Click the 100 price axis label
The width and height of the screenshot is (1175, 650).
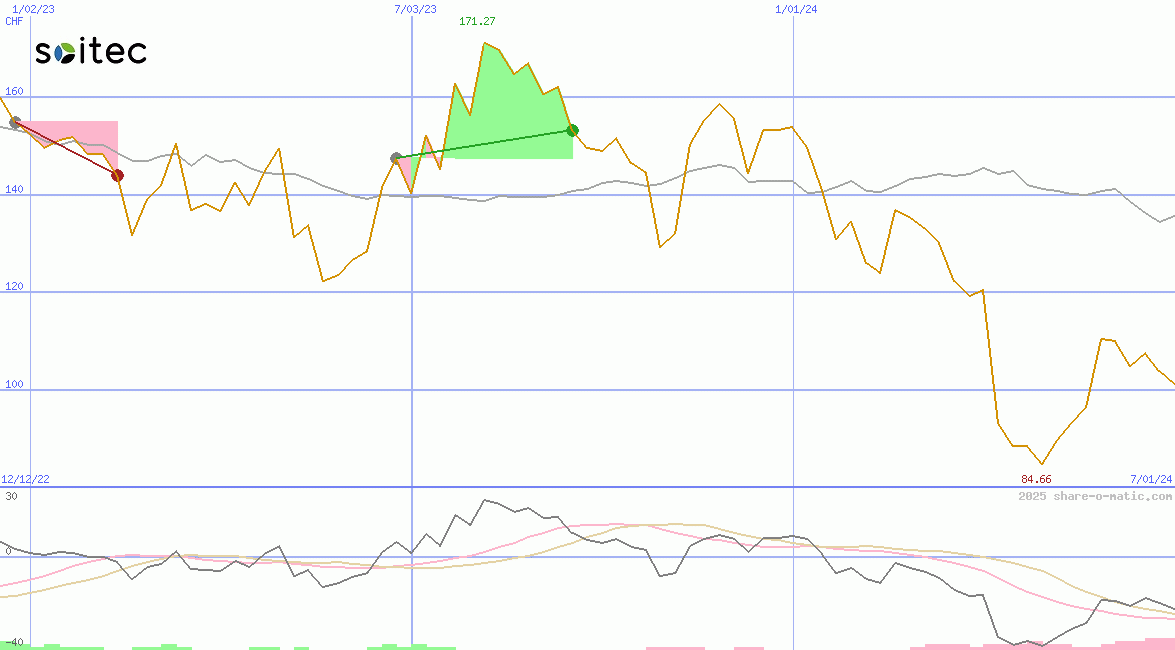tap(14, 383)
